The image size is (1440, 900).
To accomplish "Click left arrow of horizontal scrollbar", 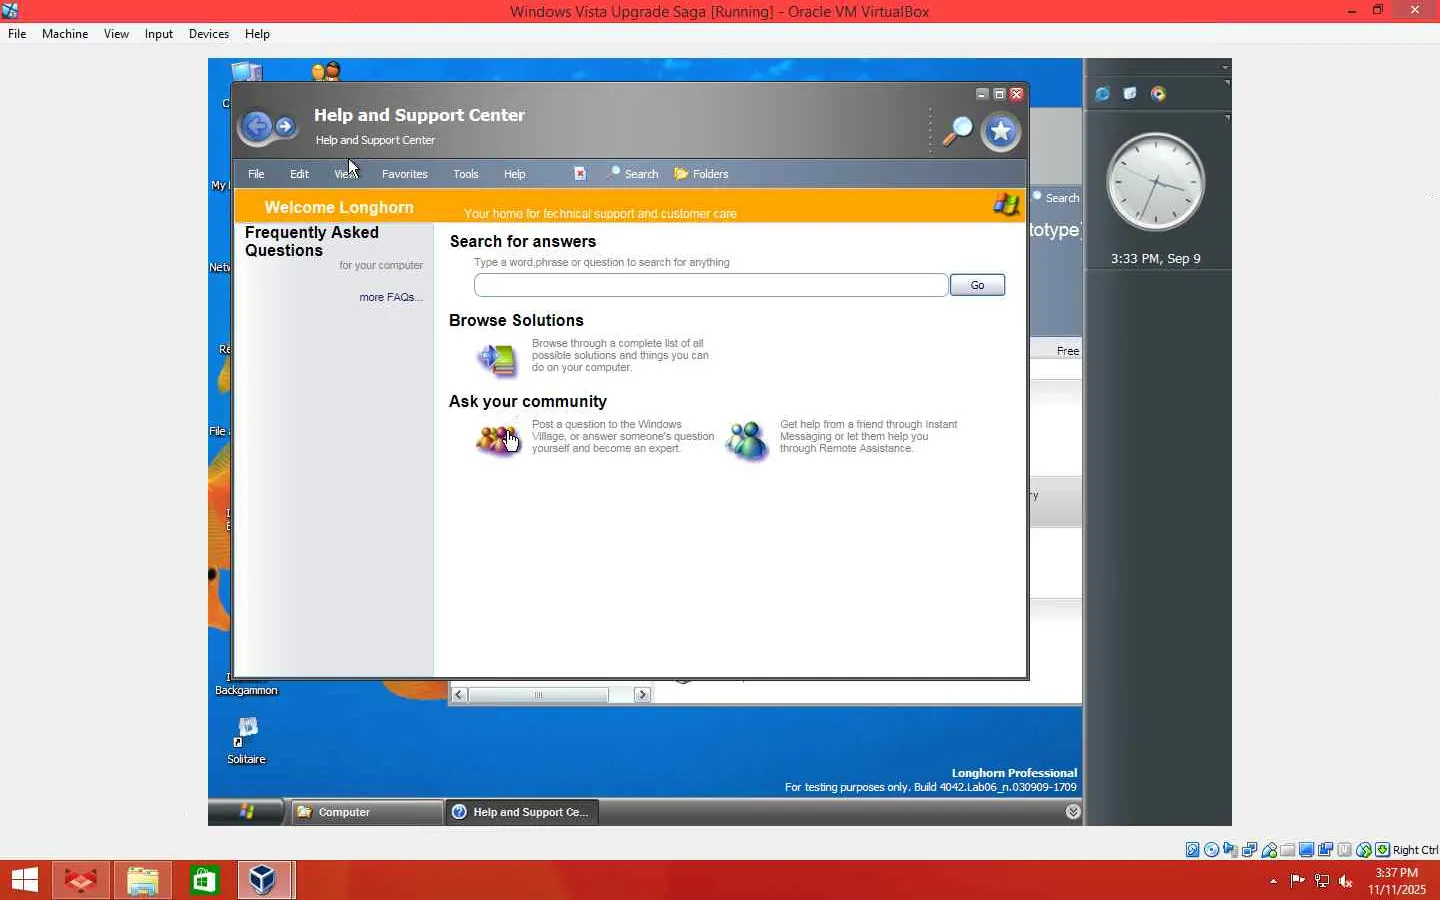I will pyautogui.click(x=459, y=695).
